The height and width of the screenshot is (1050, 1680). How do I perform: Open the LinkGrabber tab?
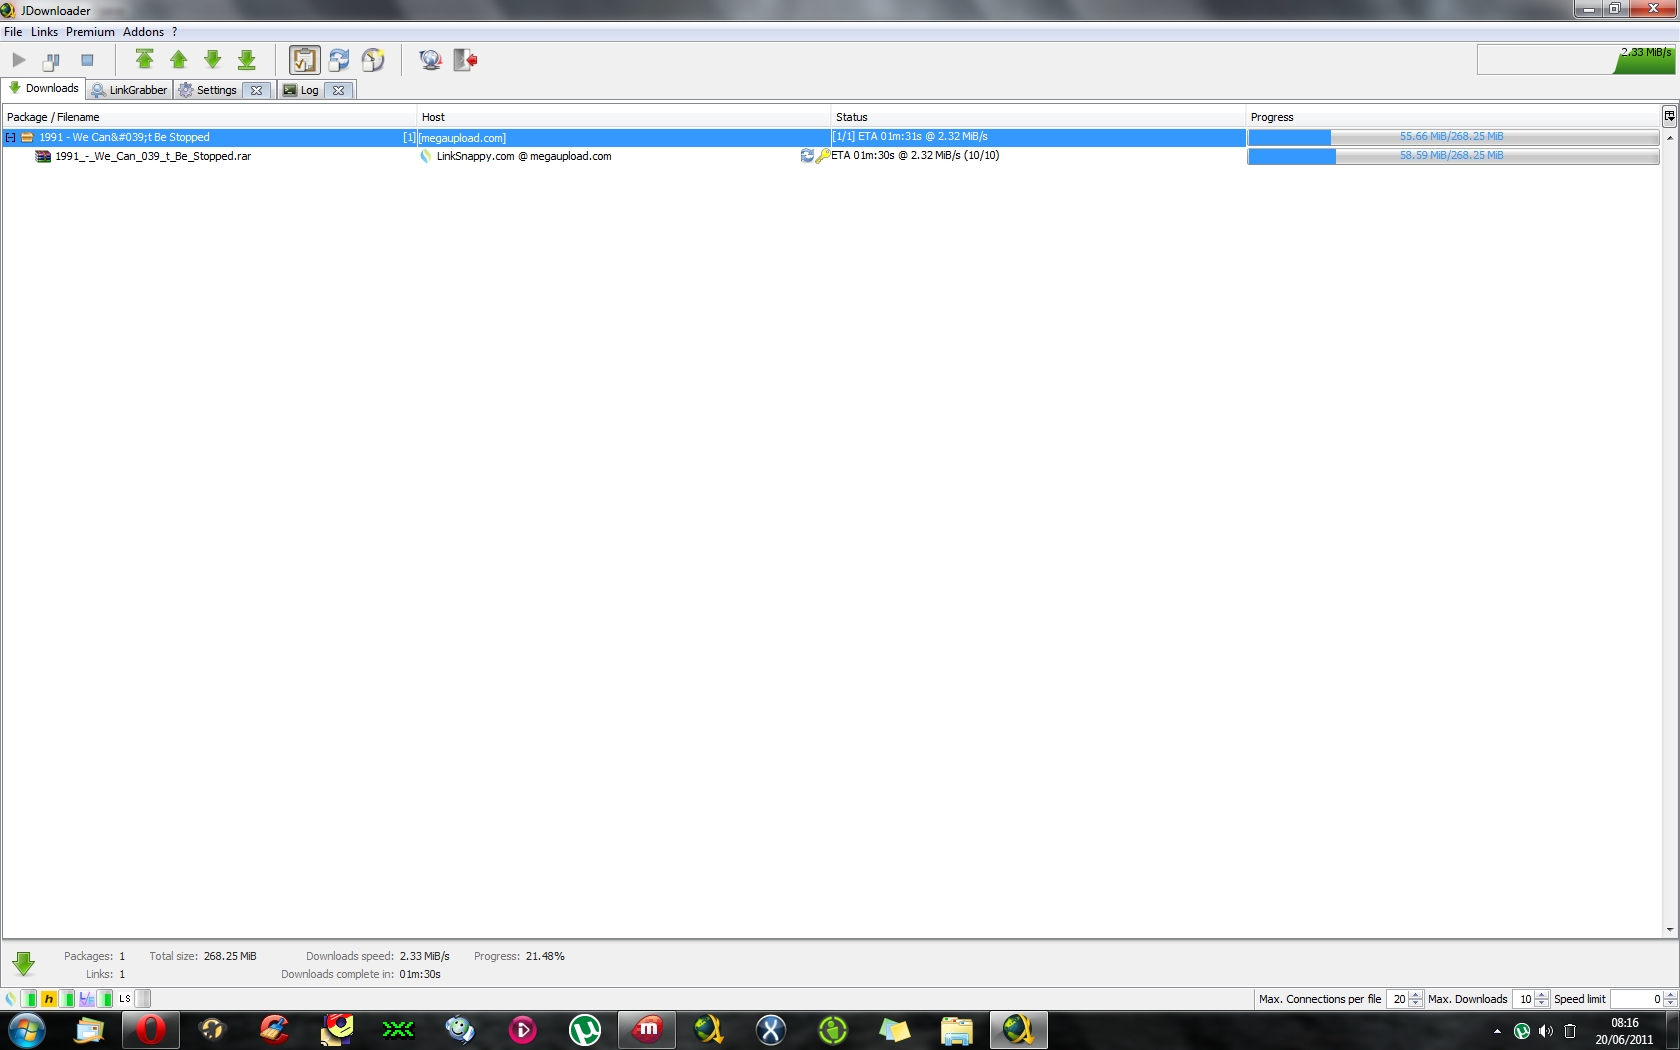pos(129,90)
